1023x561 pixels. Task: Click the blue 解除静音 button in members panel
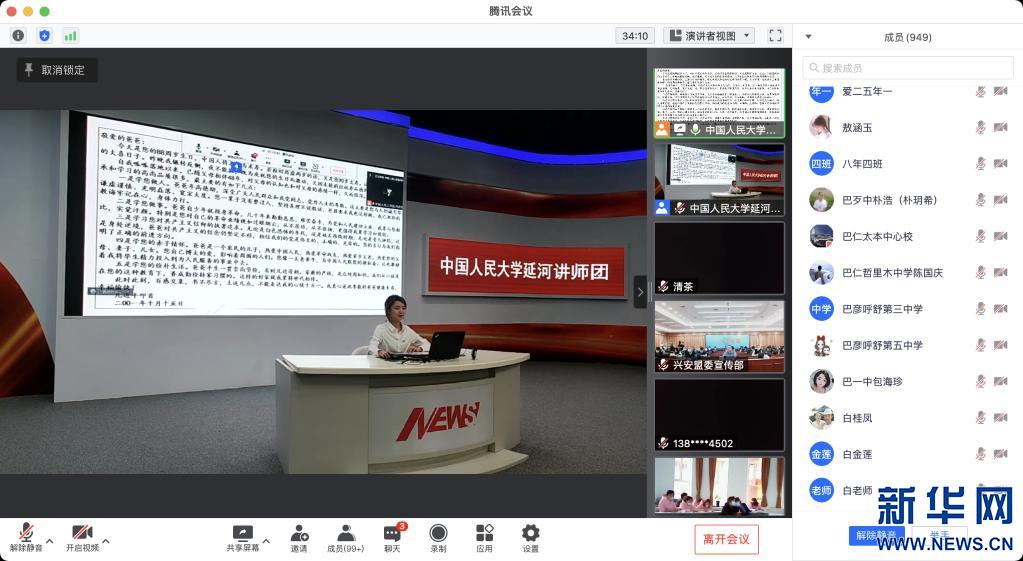[876, 535]
